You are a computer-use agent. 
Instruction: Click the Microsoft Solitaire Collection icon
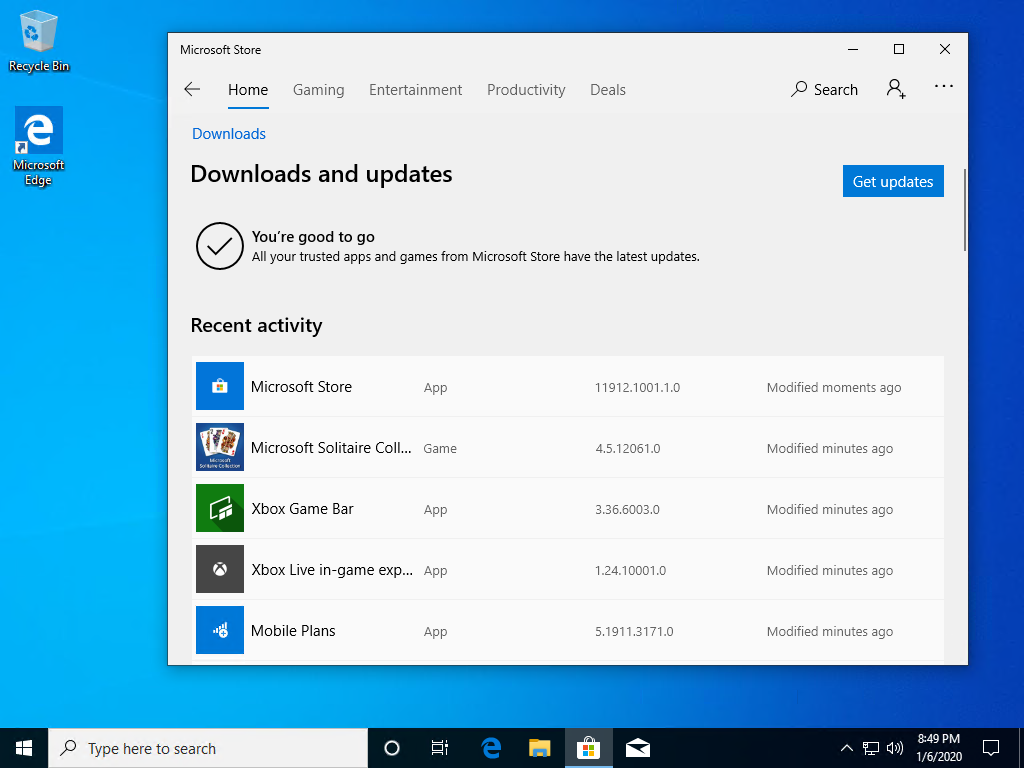click(220, 447)
